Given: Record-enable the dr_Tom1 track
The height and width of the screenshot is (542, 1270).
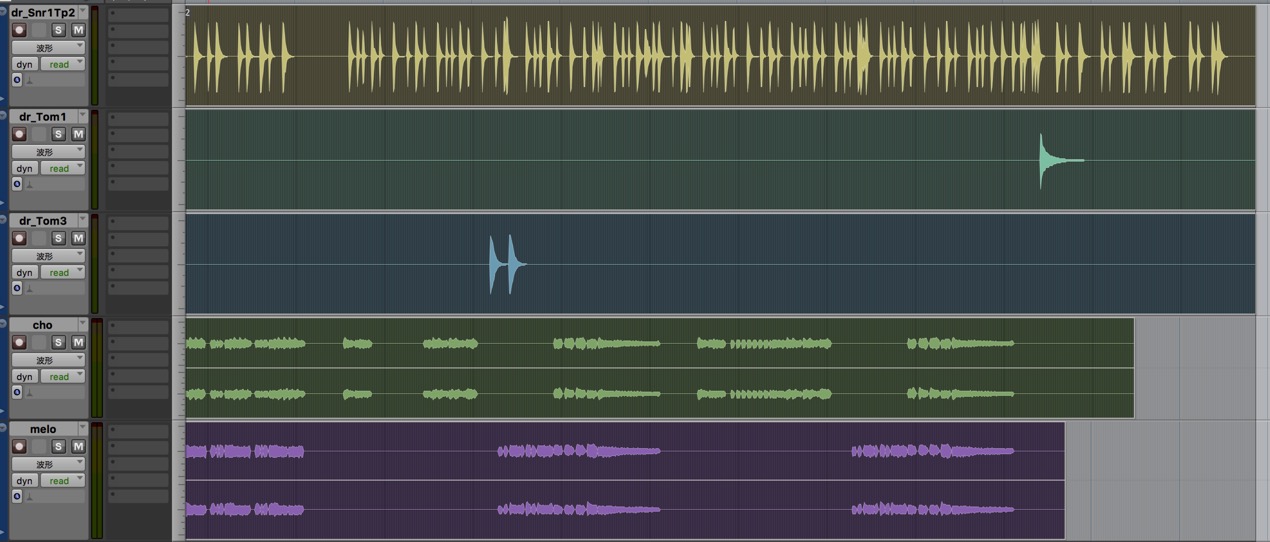Looking at the screenshot, I should (x=19, y=134).
